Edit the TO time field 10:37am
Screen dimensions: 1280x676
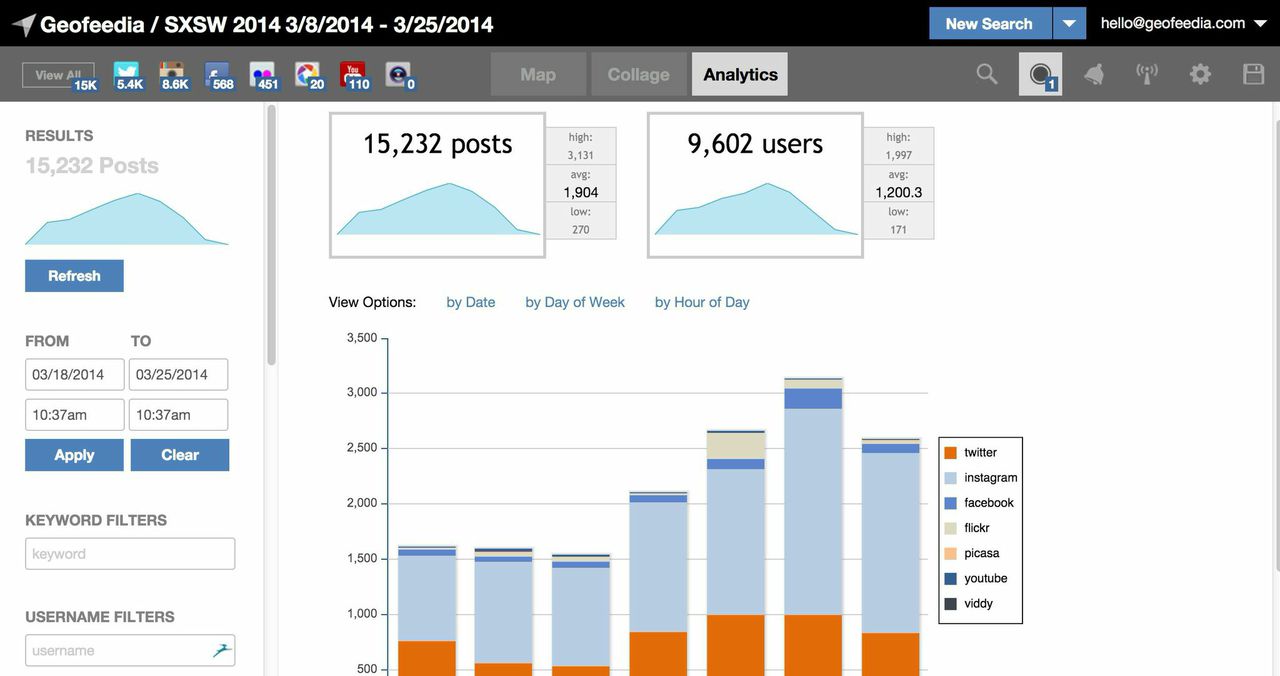pos(179,415)
